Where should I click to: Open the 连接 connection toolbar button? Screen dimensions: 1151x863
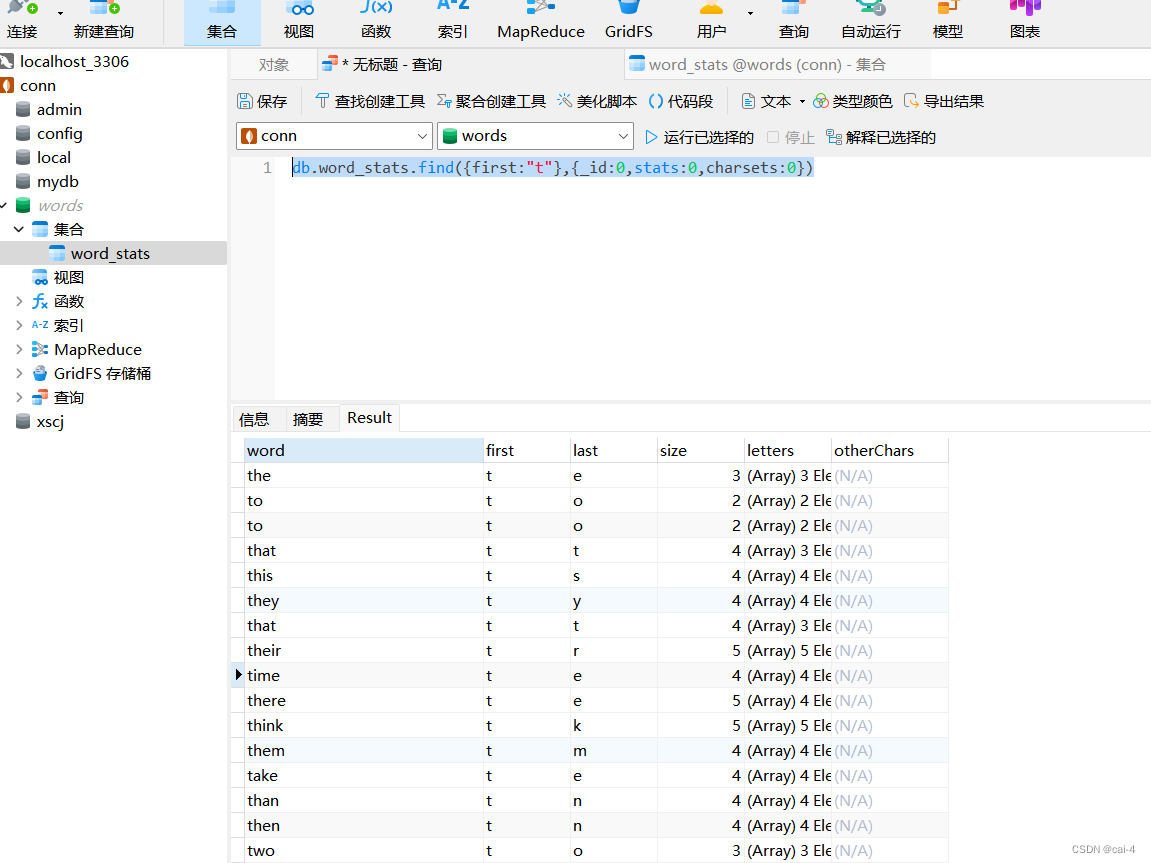coord(22,21)
